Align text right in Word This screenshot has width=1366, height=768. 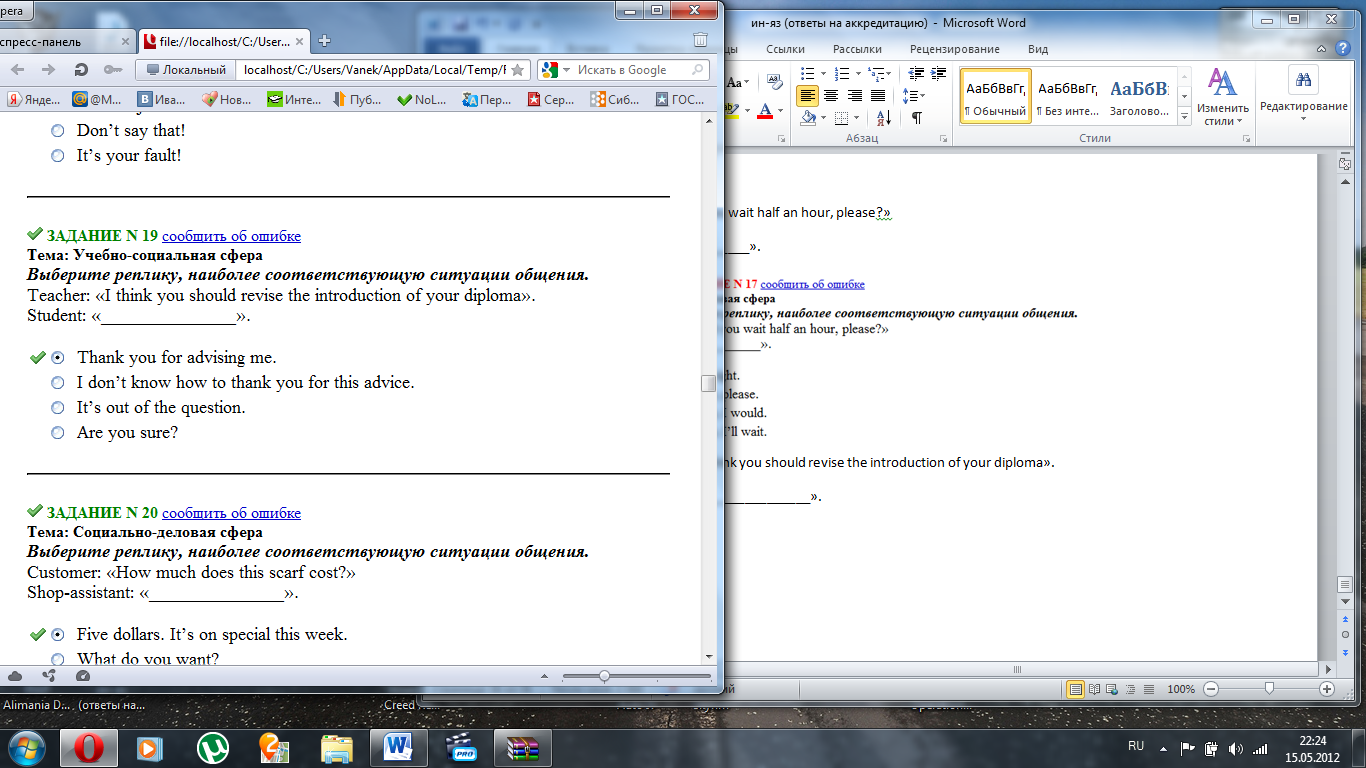coord(854,95)
